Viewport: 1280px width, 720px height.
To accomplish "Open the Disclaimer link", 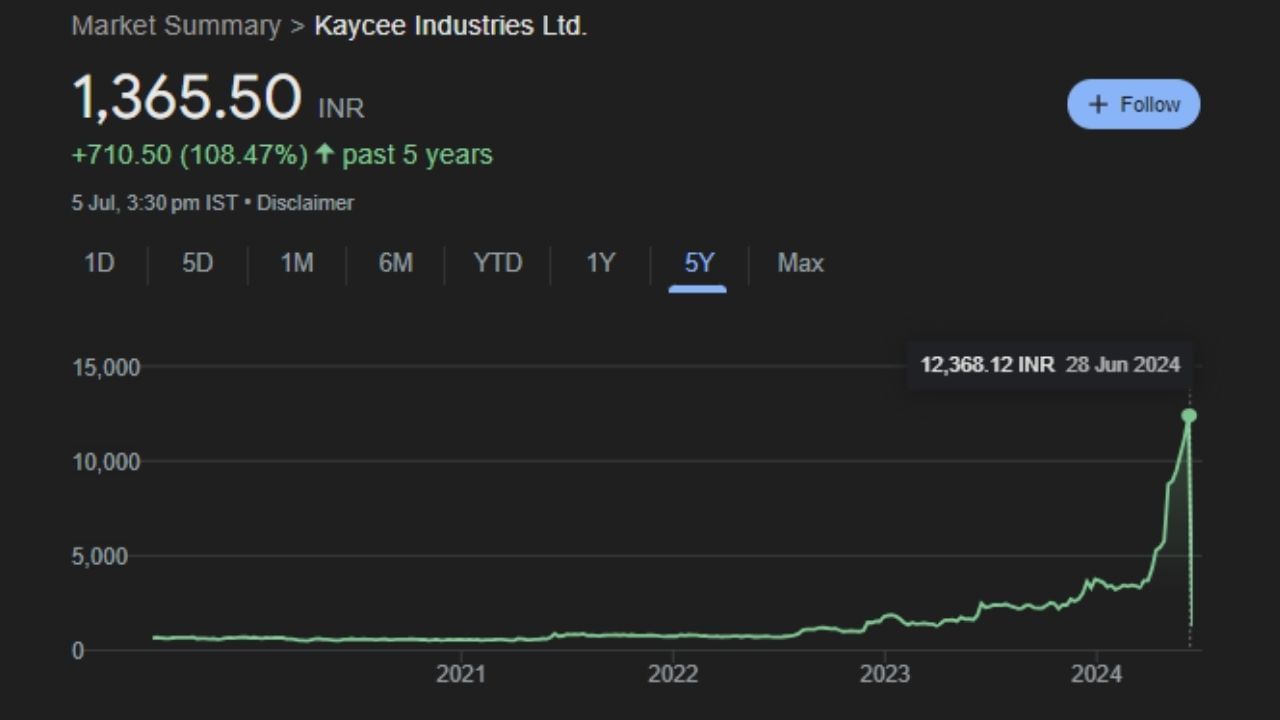I will 305,203.
